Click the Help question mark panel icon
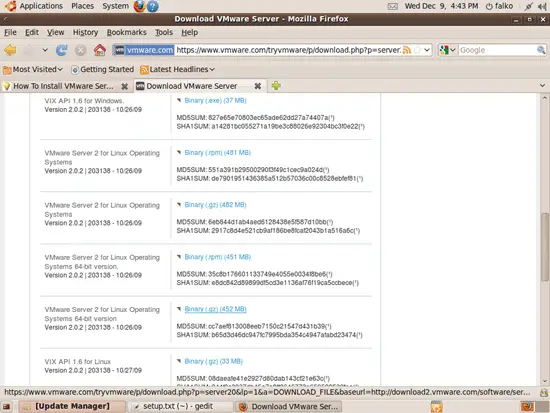Viewport: 550px width, 413px height. 153,6
